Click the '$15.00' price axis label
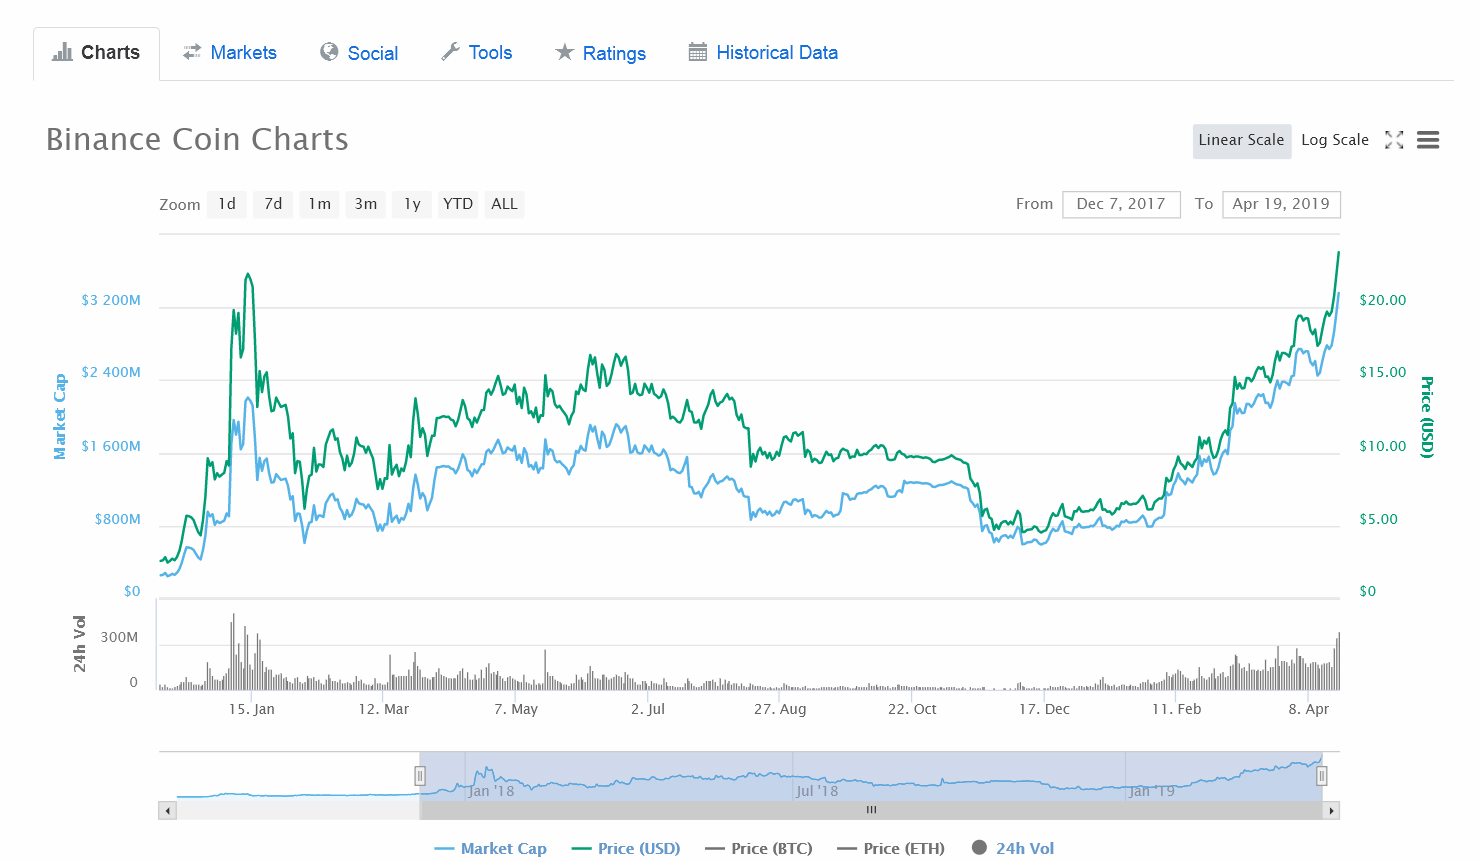The width and height of the screenshot is (1479, 861). coord(1383,372)
